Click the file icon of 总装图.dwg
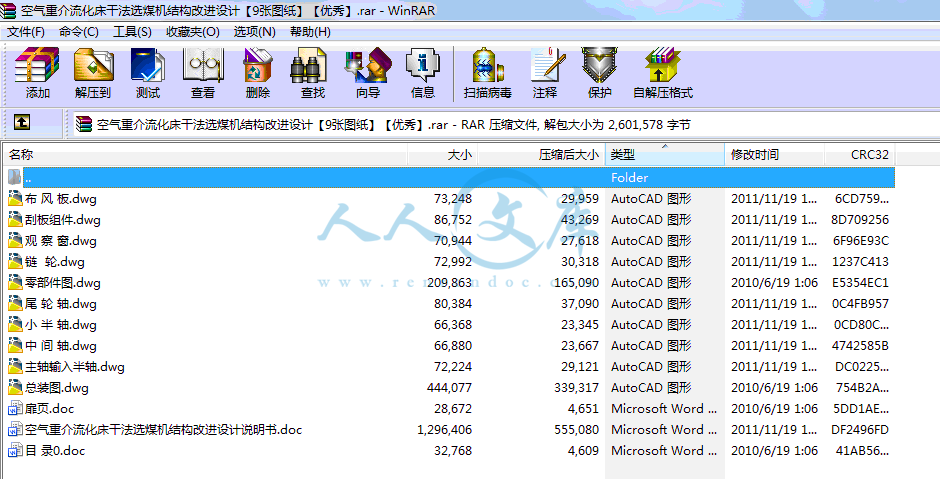The height and width of the screenshot is (479, 940). tap(15, 387)
